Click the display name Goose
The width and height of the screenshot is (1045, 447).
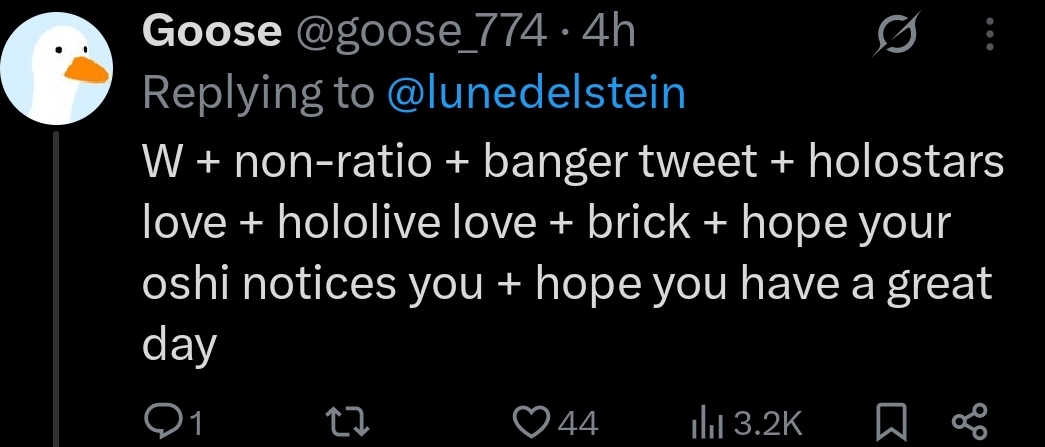212,35
